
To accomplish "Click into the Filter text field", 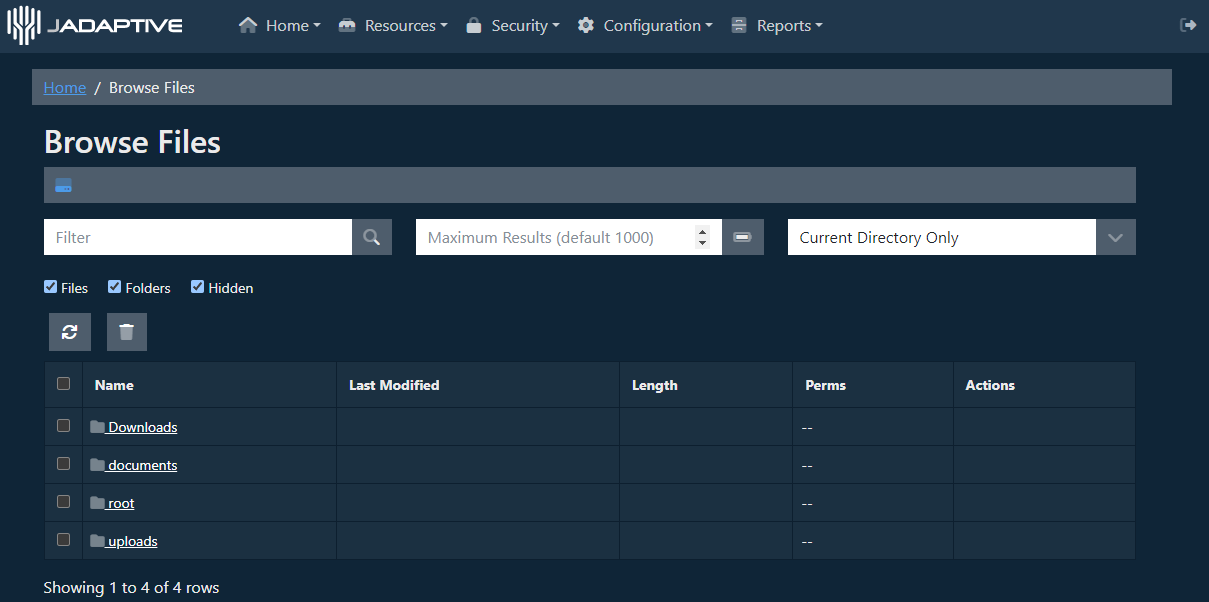I will [198, 237].
